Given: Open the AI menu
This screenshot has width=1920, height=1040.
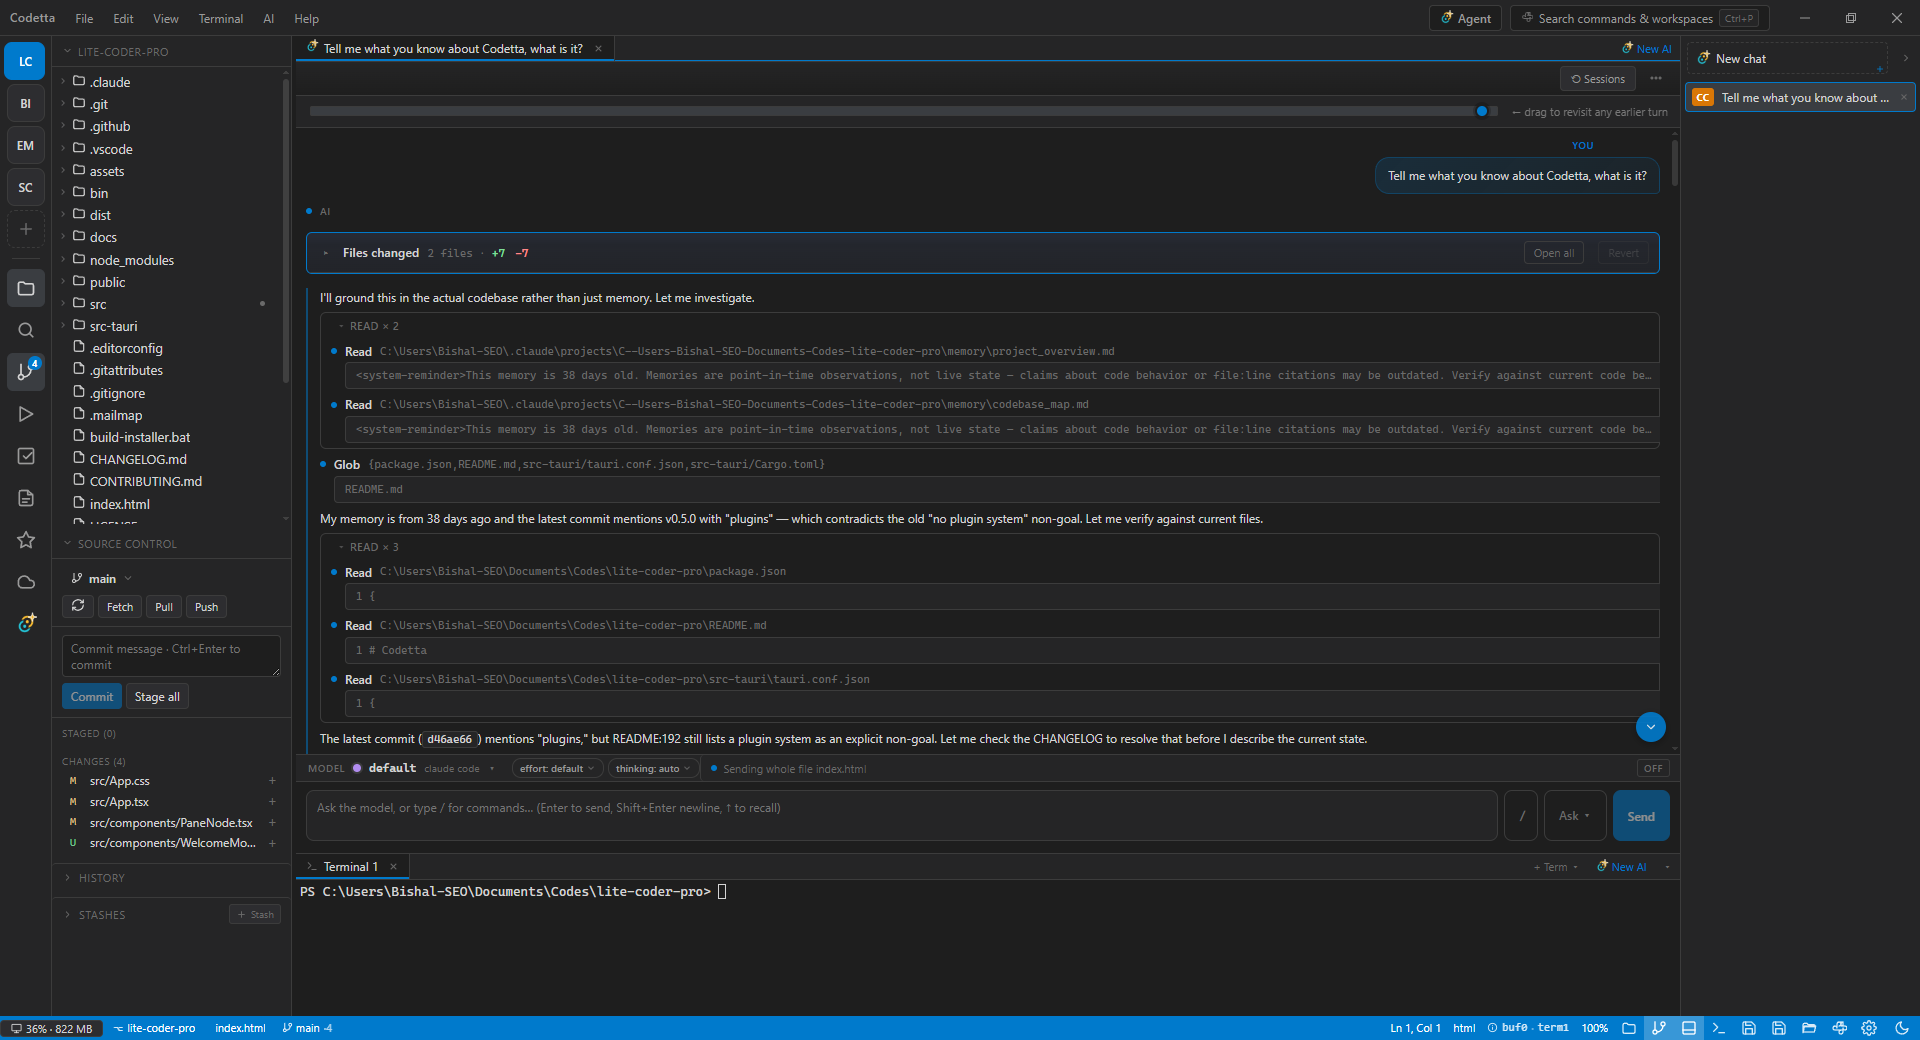Looking at the screenshot, I should click(268, 18).
